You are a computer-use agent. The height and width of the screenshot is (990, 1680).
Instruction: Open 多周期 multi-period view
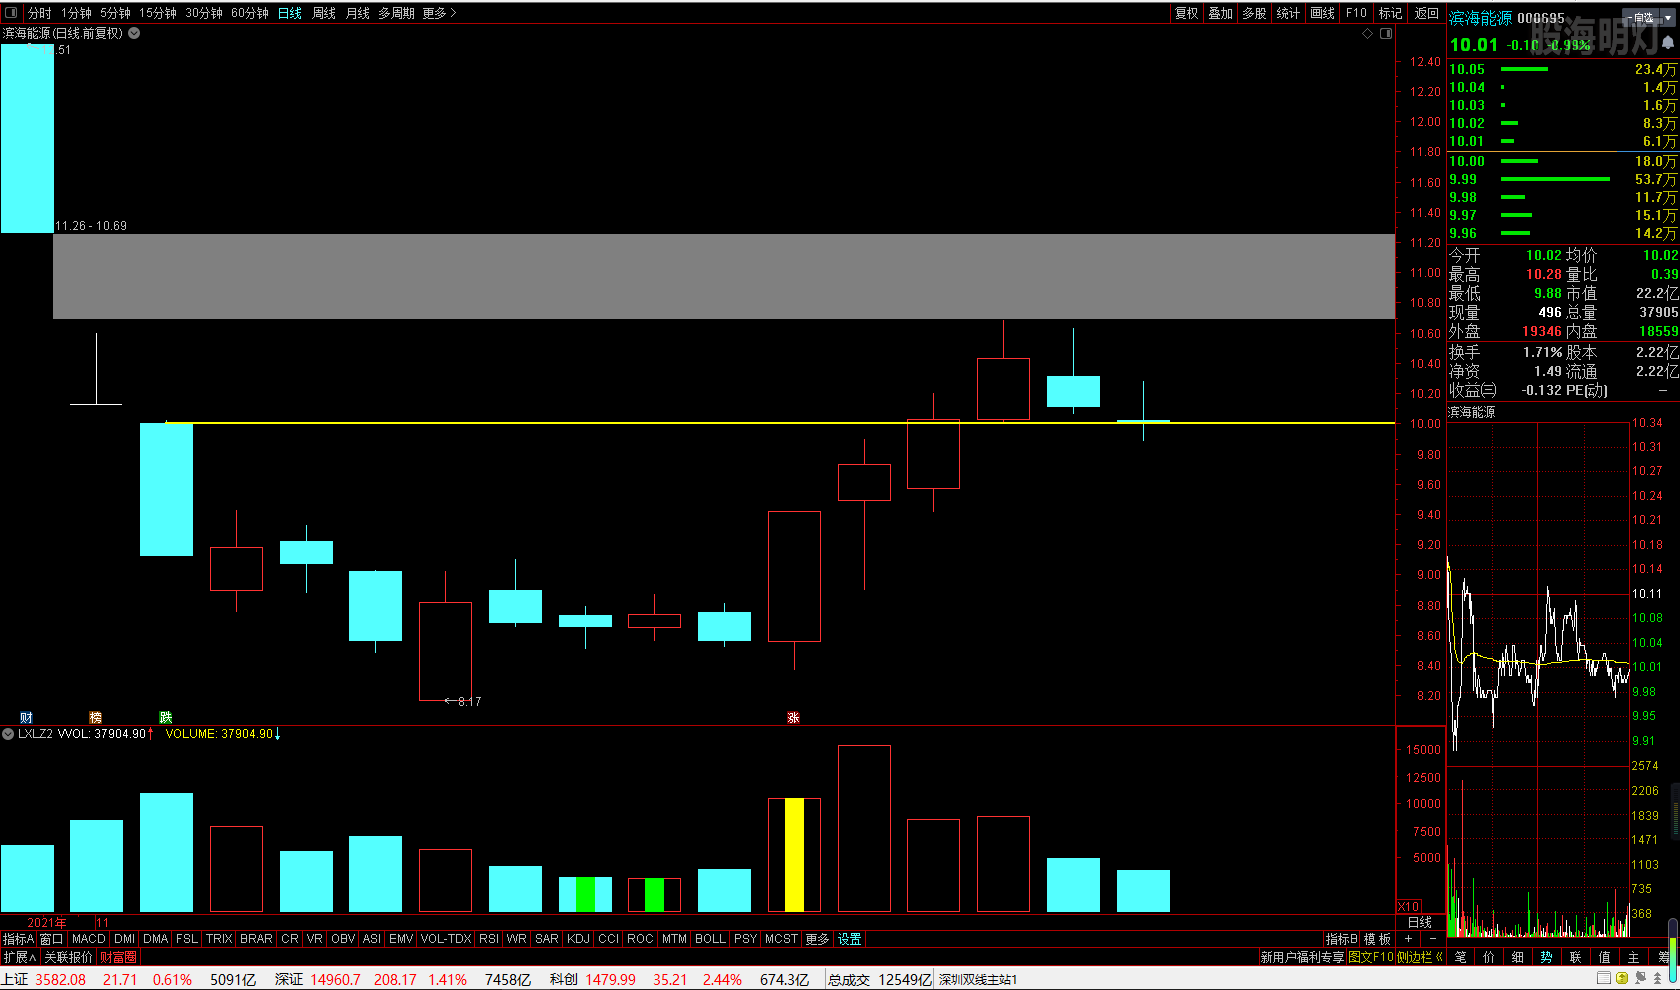point(396,13)
